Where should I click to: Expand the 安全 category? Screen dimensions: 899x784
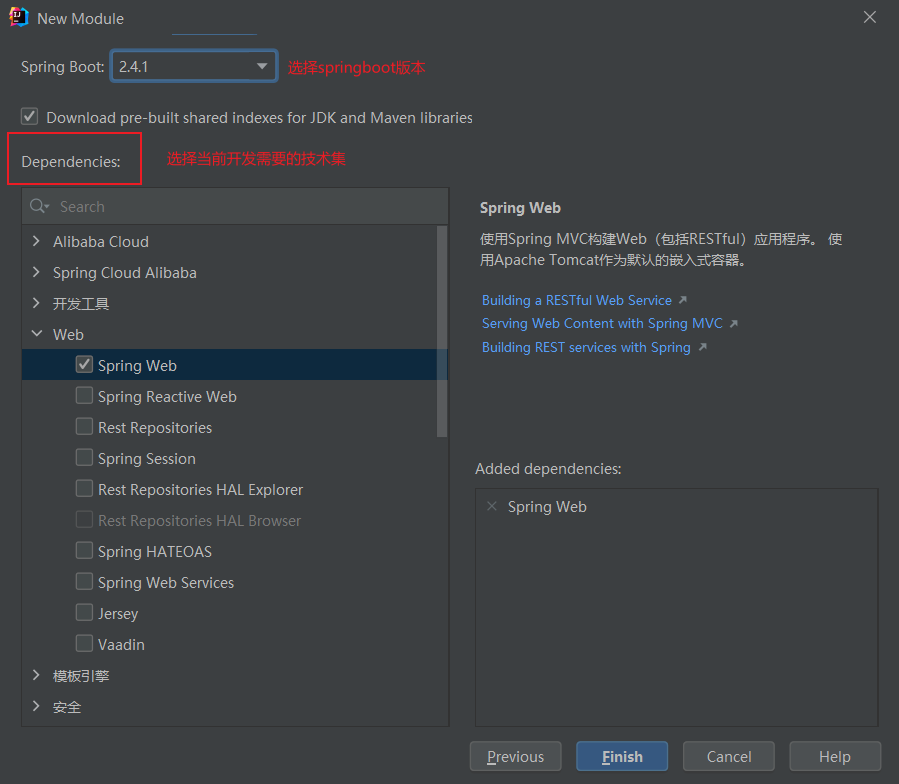(36, 706)
